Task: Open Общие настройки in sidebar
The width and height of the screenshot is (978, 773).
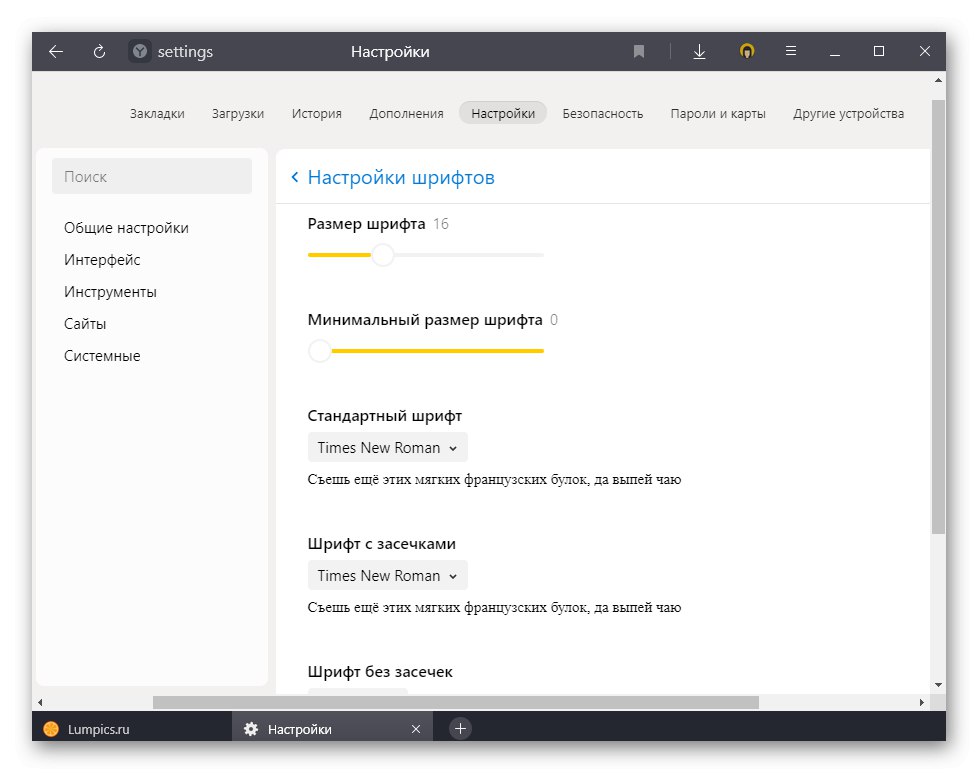Action: 126,228
